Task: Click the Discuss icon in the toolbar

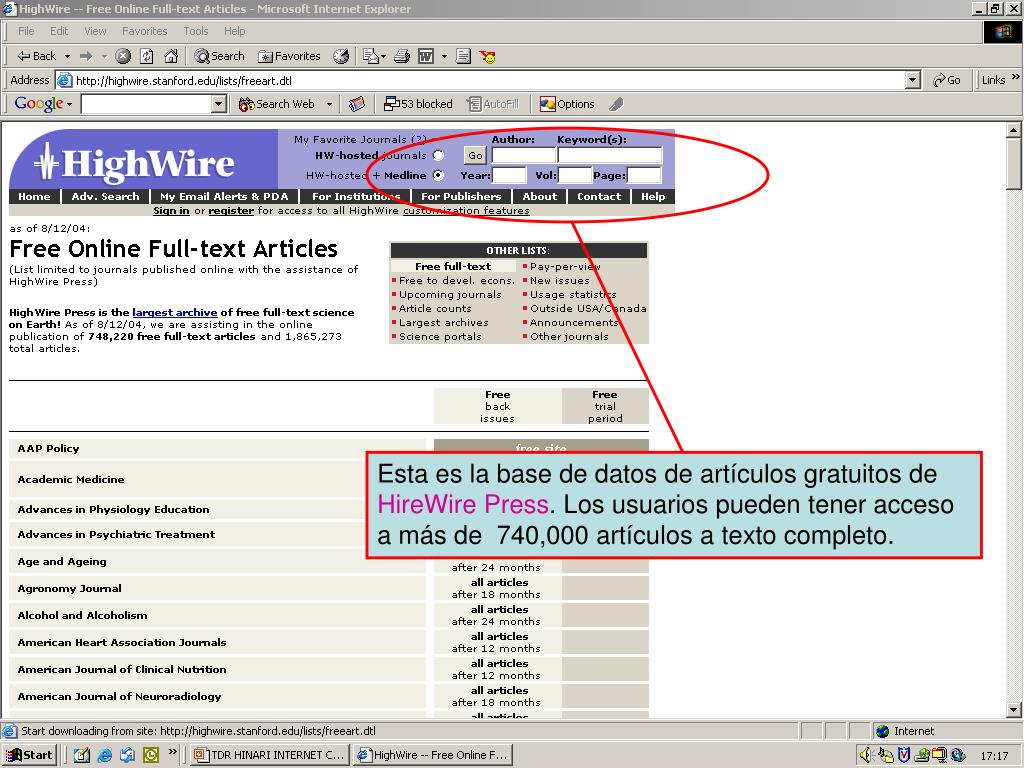Action: pyautogui.click(x=463, y=56)
